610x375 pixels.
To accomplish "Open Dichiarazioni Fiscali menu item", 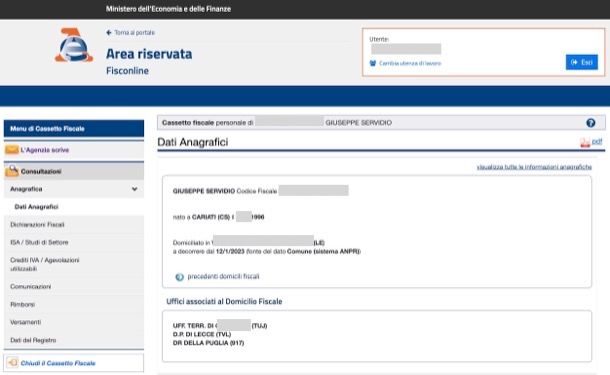I will pyautogui.click(x=37, y=225).
